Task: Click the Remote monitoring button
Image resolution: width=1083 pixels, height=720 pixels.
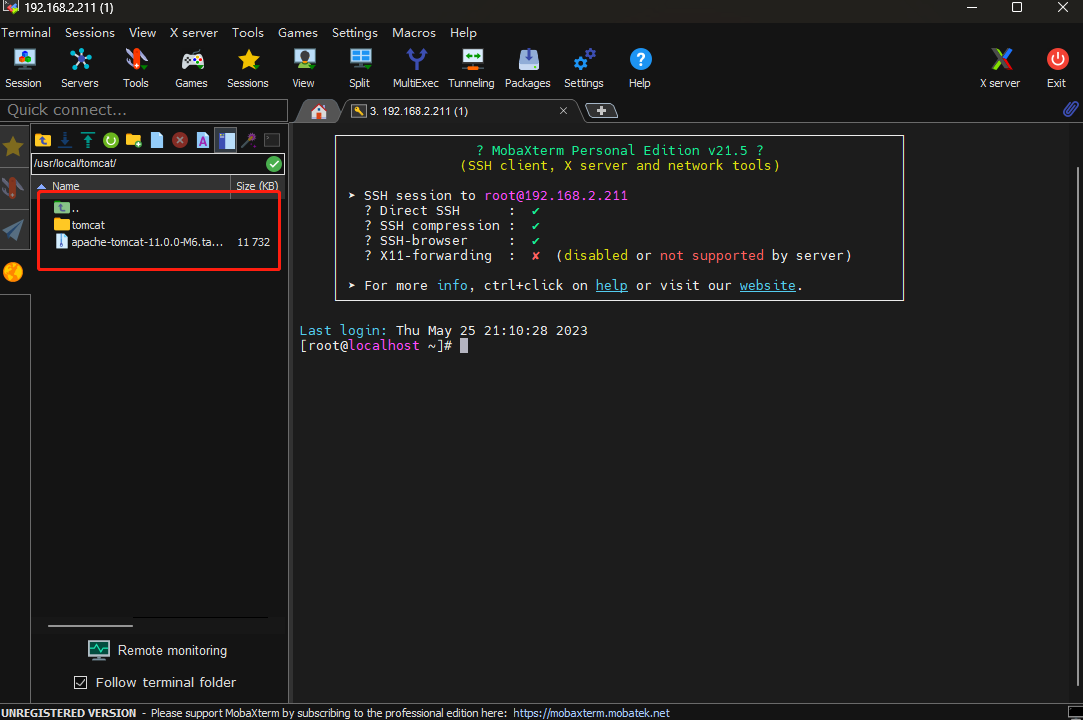Action: (158, 650)
